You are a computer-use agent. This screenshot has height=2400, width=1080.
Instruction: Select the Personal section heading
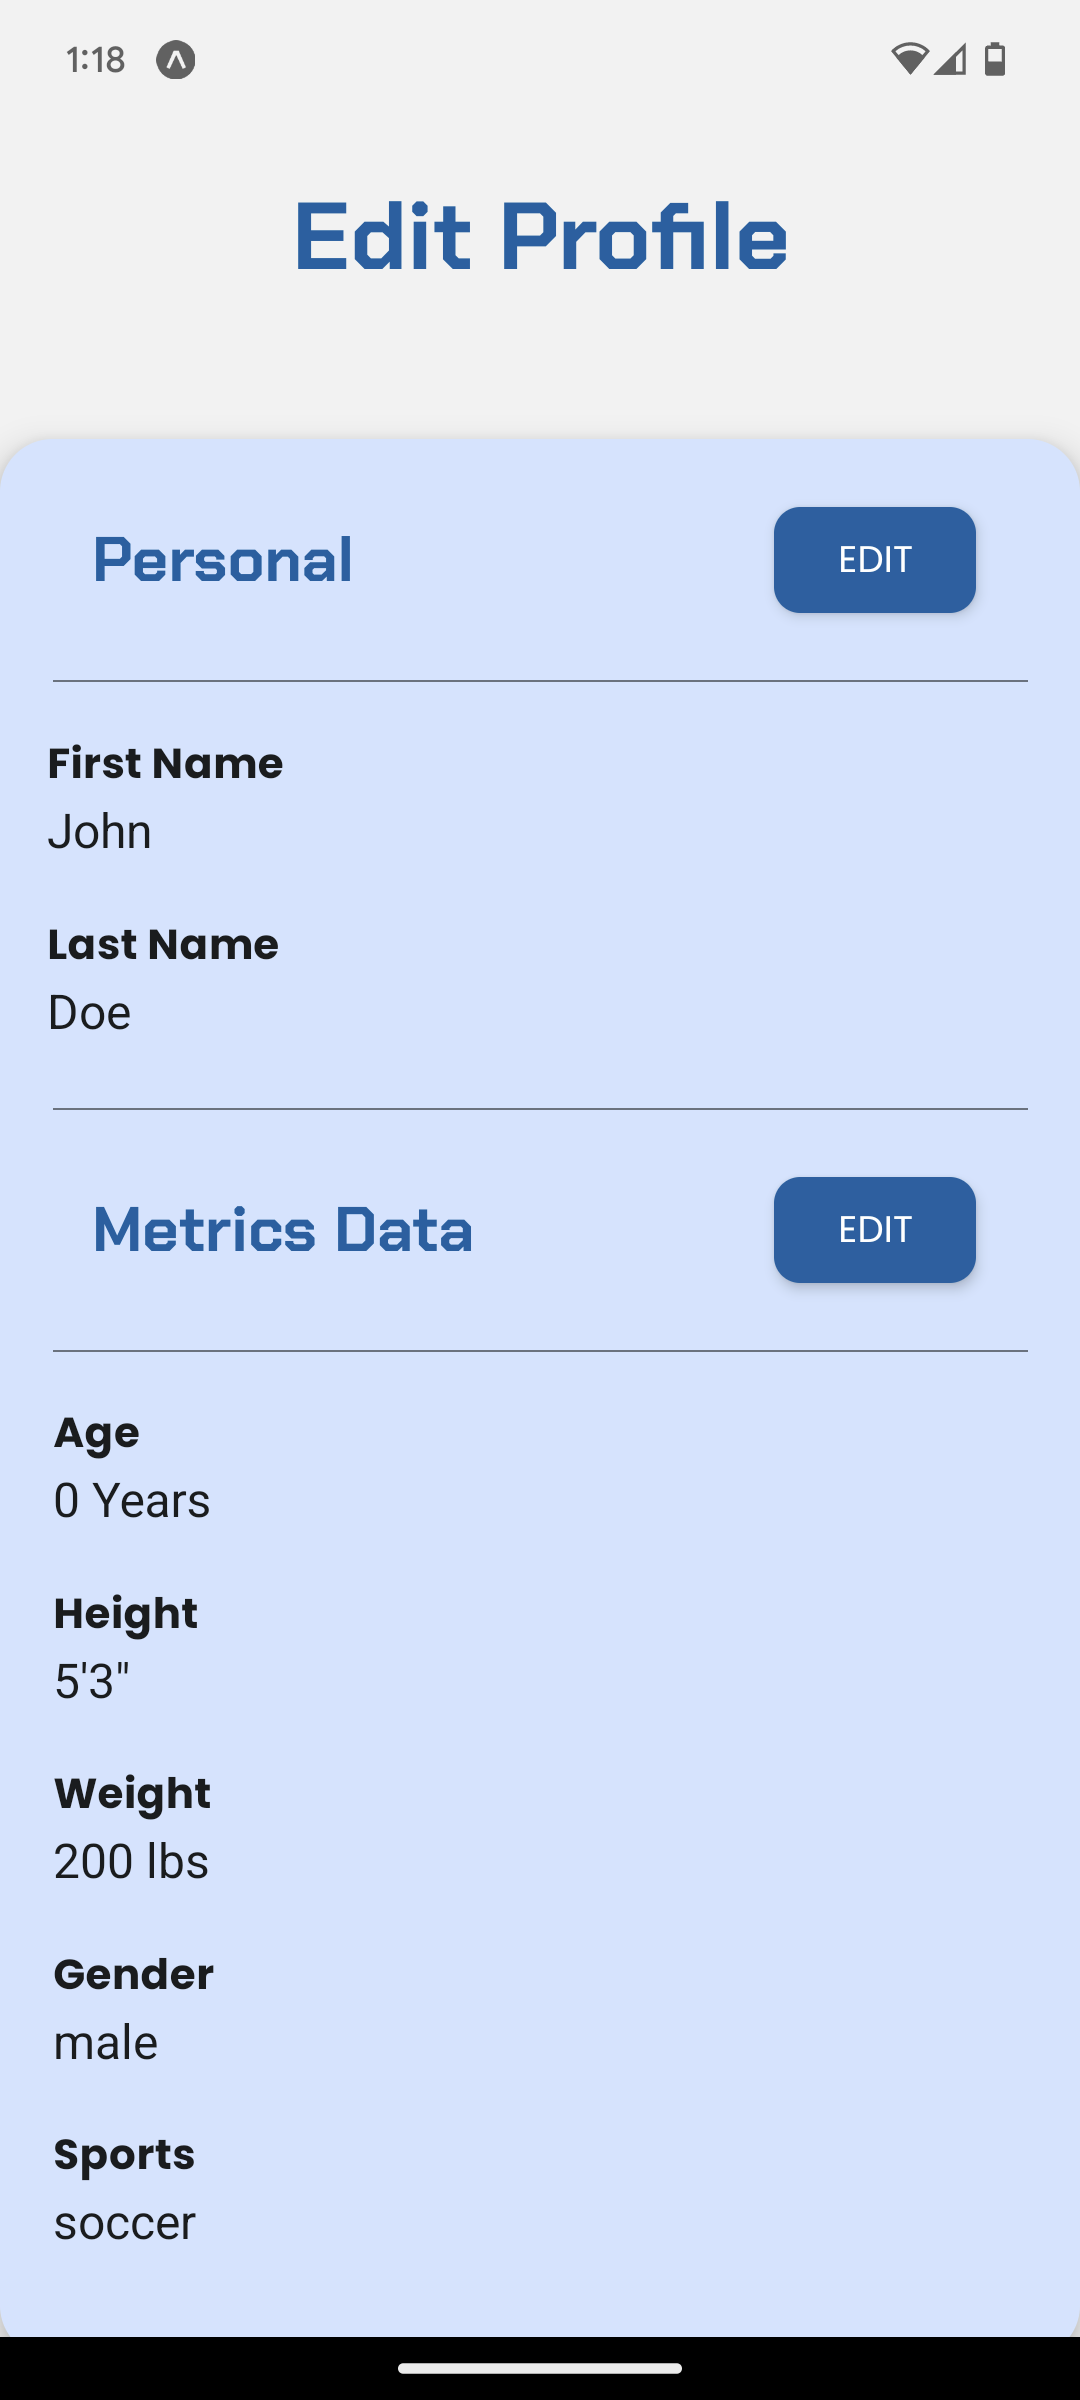tap(222, 560)
